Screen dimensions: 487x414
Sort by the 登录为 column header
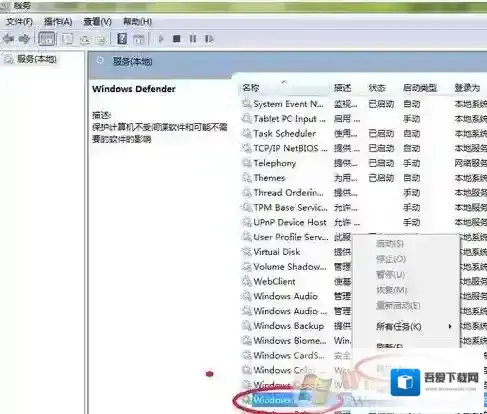coord(467,88)
